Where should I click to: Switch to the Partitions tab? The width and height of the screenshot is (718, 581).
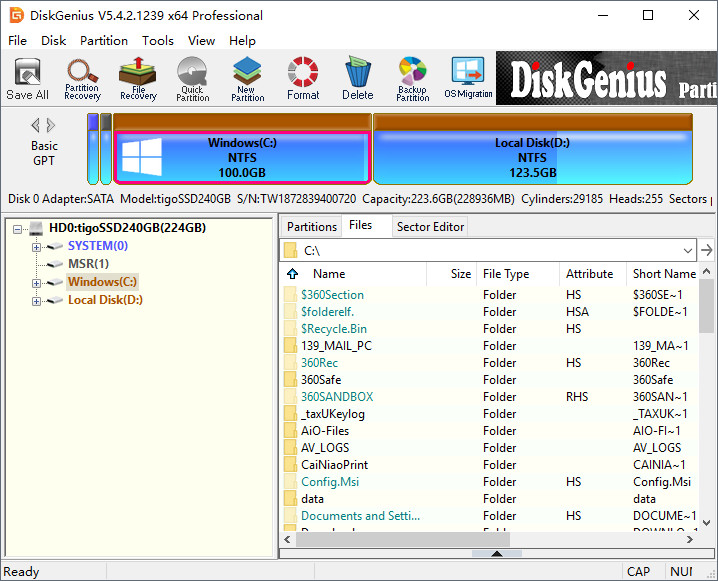tap(311, 227)
